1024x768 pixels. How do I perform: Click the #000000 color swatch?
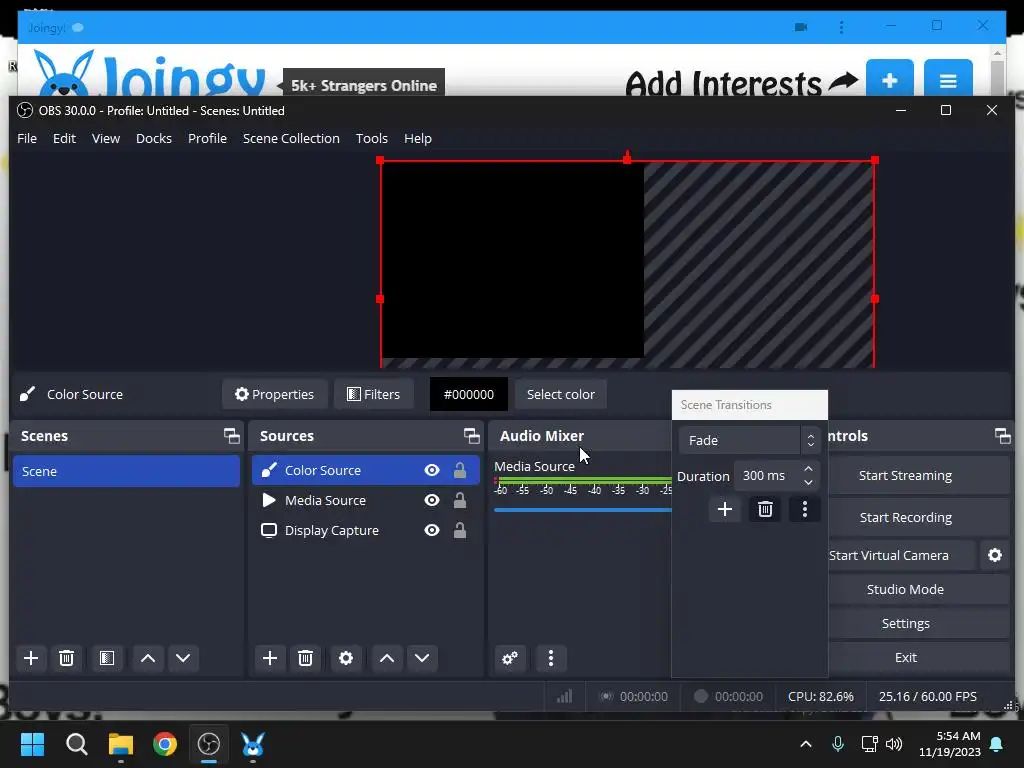[468, 394]
